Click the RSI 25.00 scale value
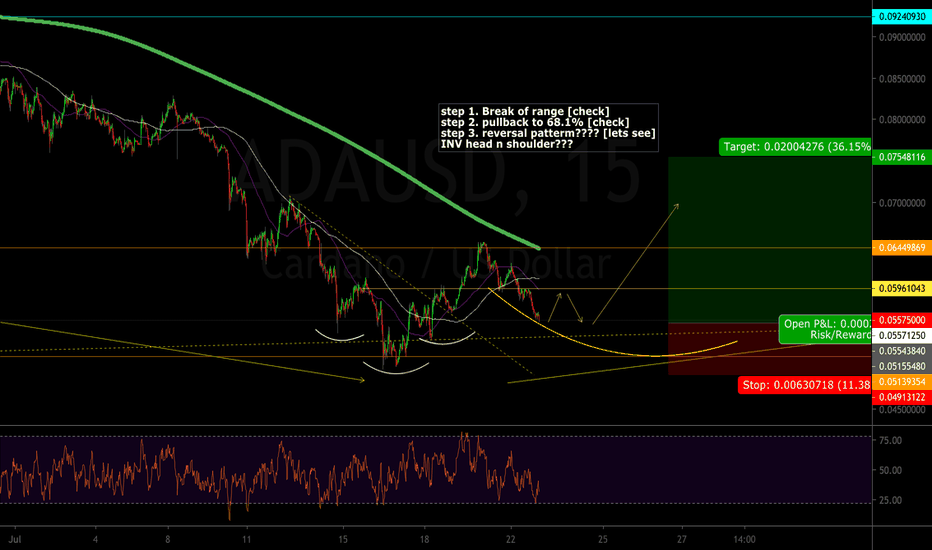This screenshot has width=932, height=550. pyautogui.click(x=890, y=500)
